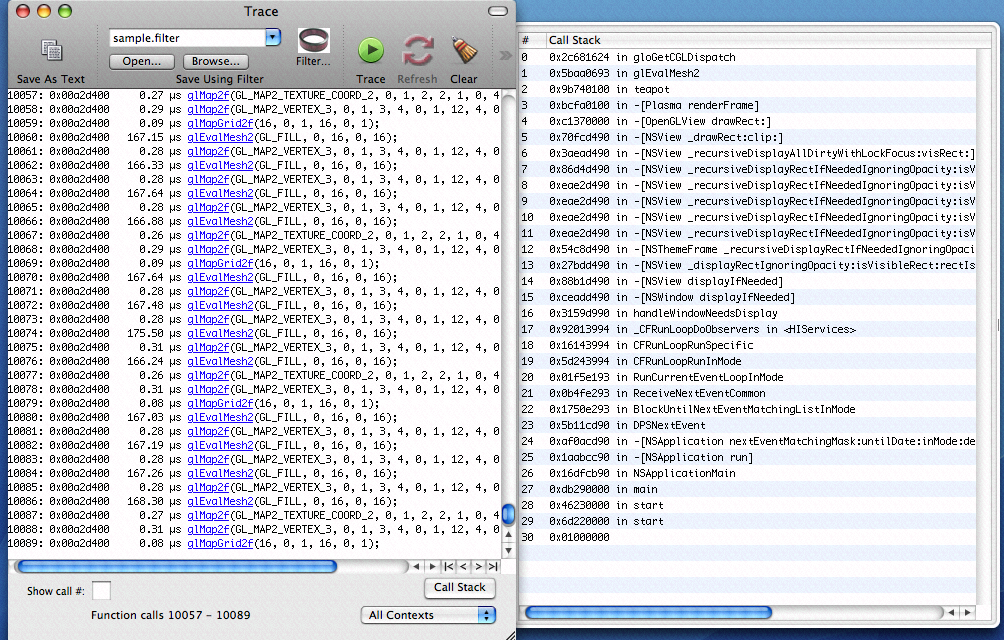1004x640 pixels.
Task: Click the Show call # input field
Action: pyautogui.click(x=102, y=591)
